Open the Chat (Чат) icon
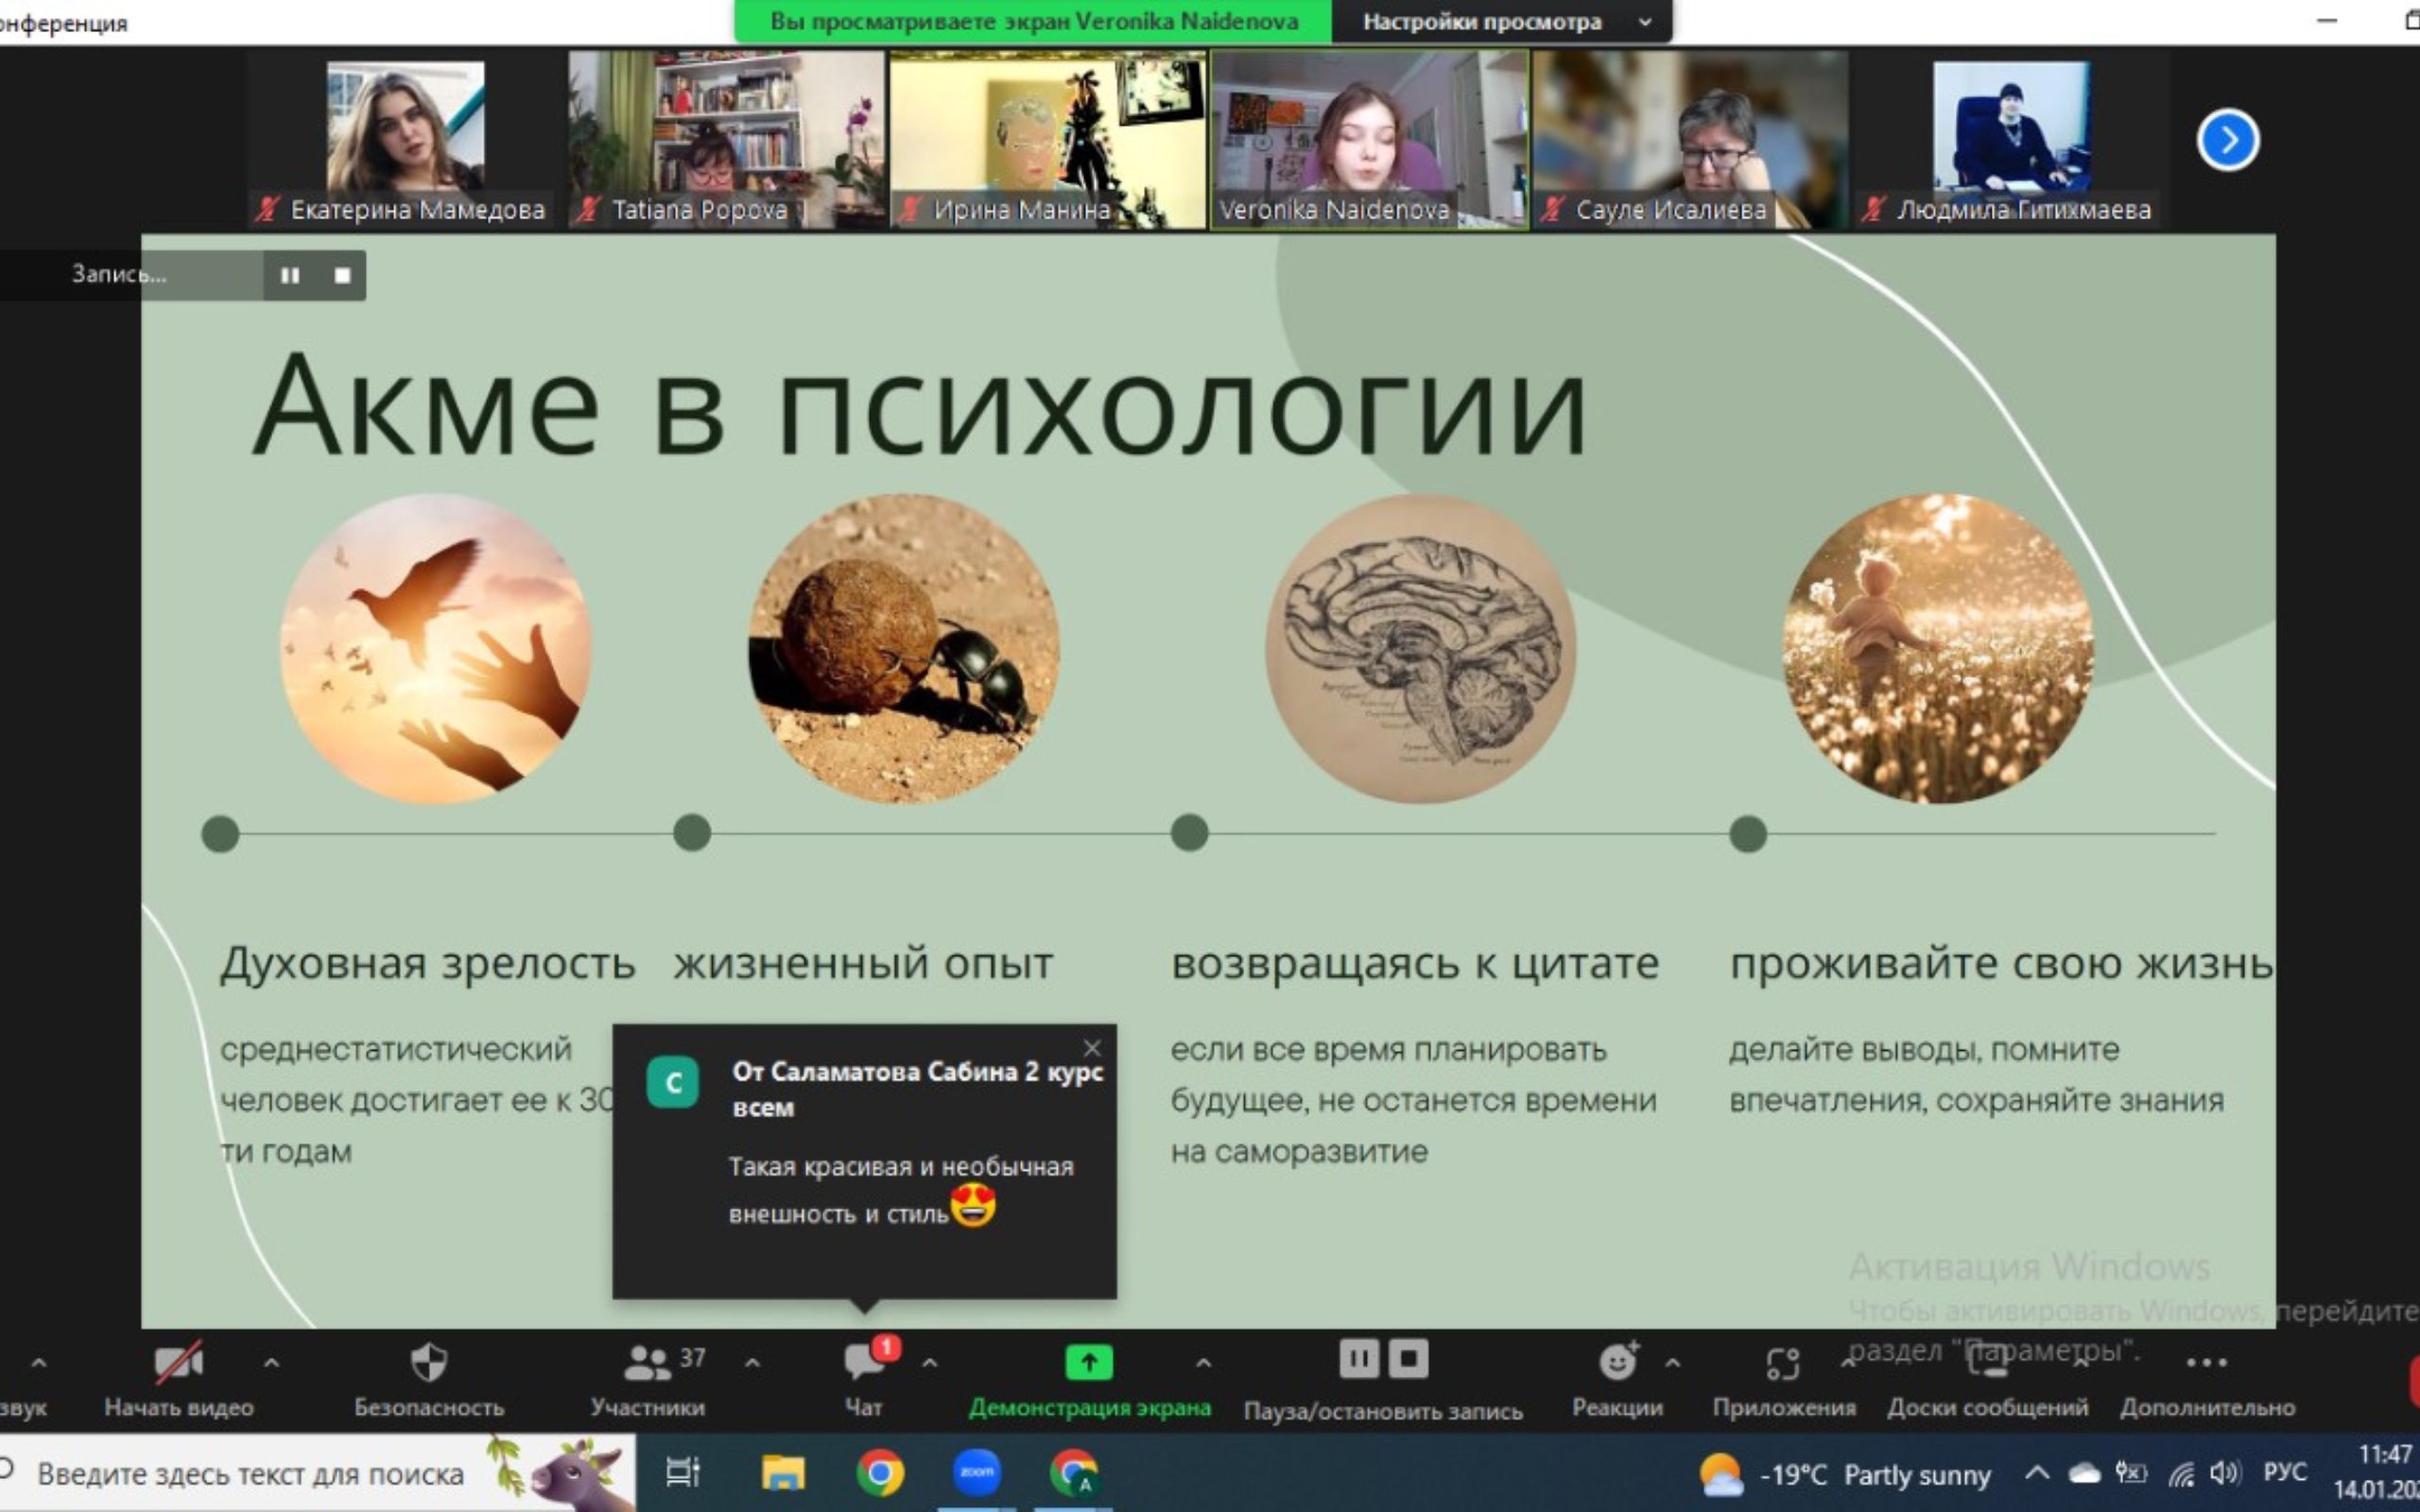2420x1512 pixels. 864,1363
